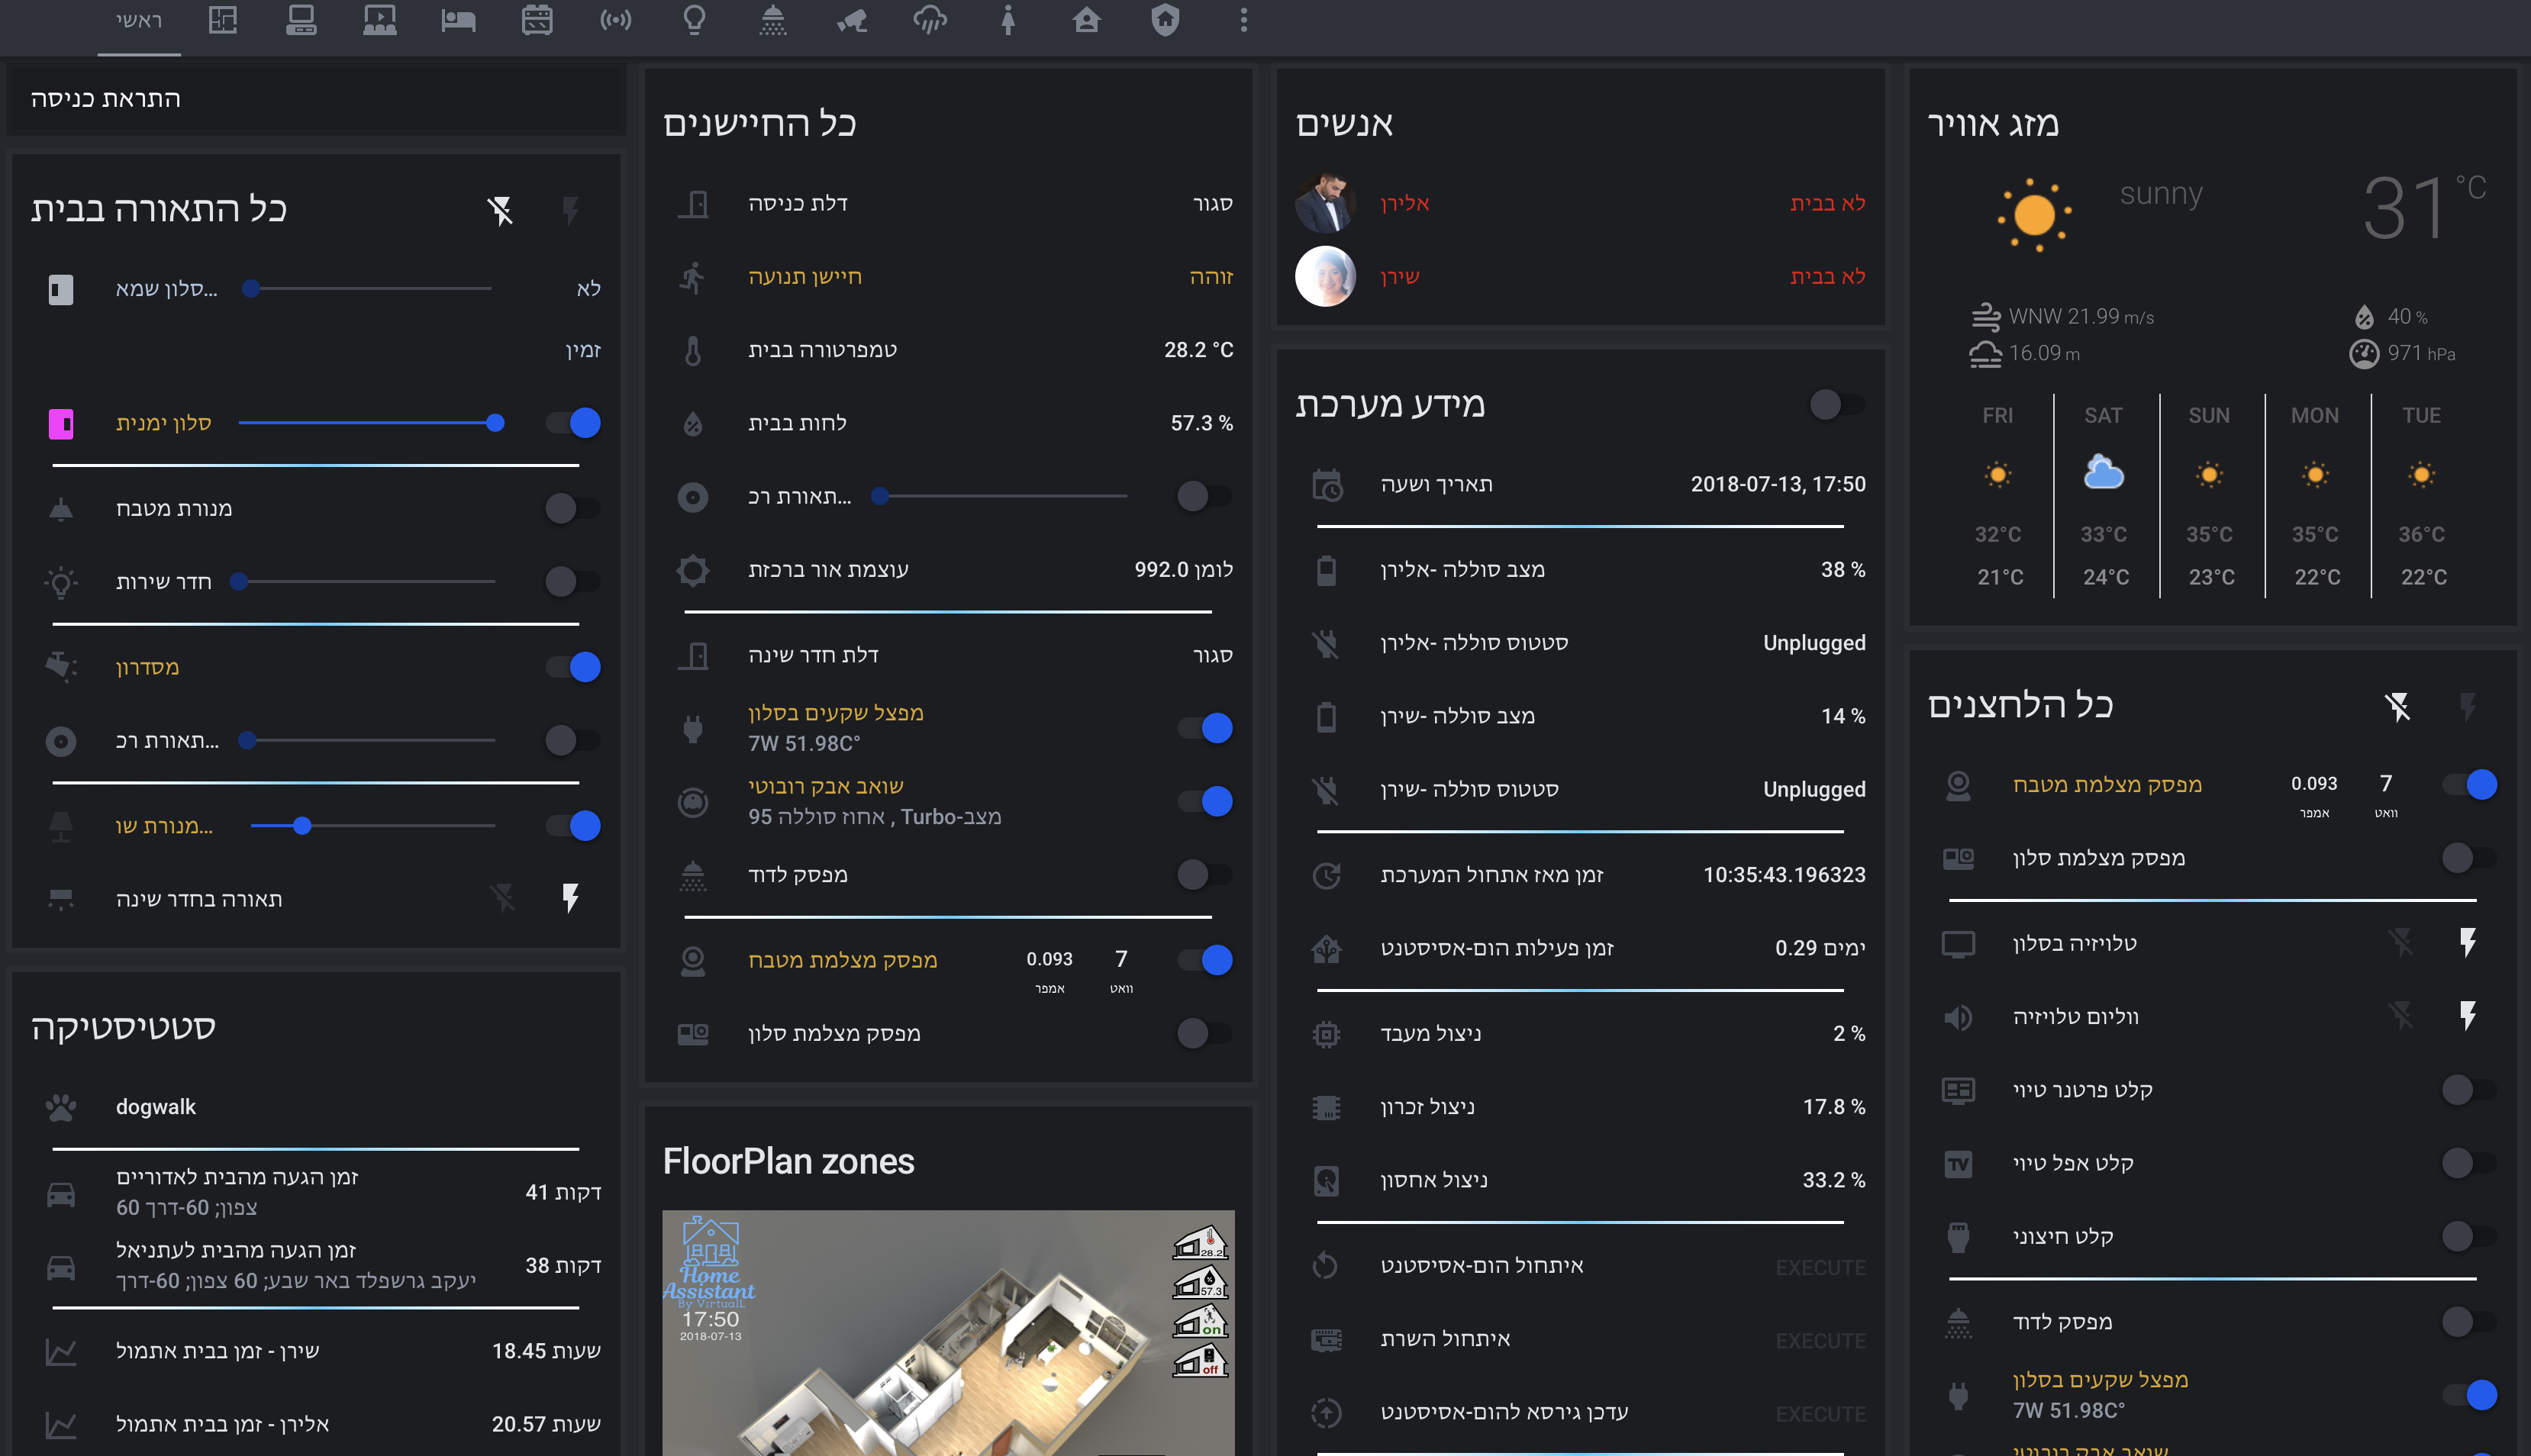The height and width of the screenshot is (1456, 2531).
Task: Toggle the מסדרון light switch
Action: pos(573,667)
